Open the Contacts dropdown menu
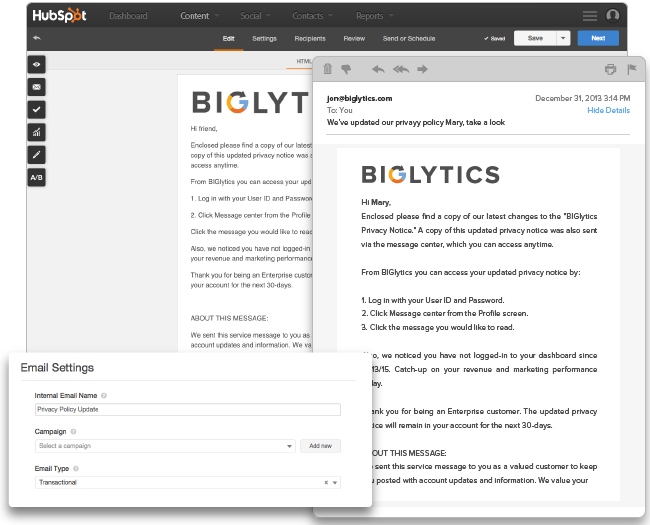The image size is (650, 525). pos(313,16)
